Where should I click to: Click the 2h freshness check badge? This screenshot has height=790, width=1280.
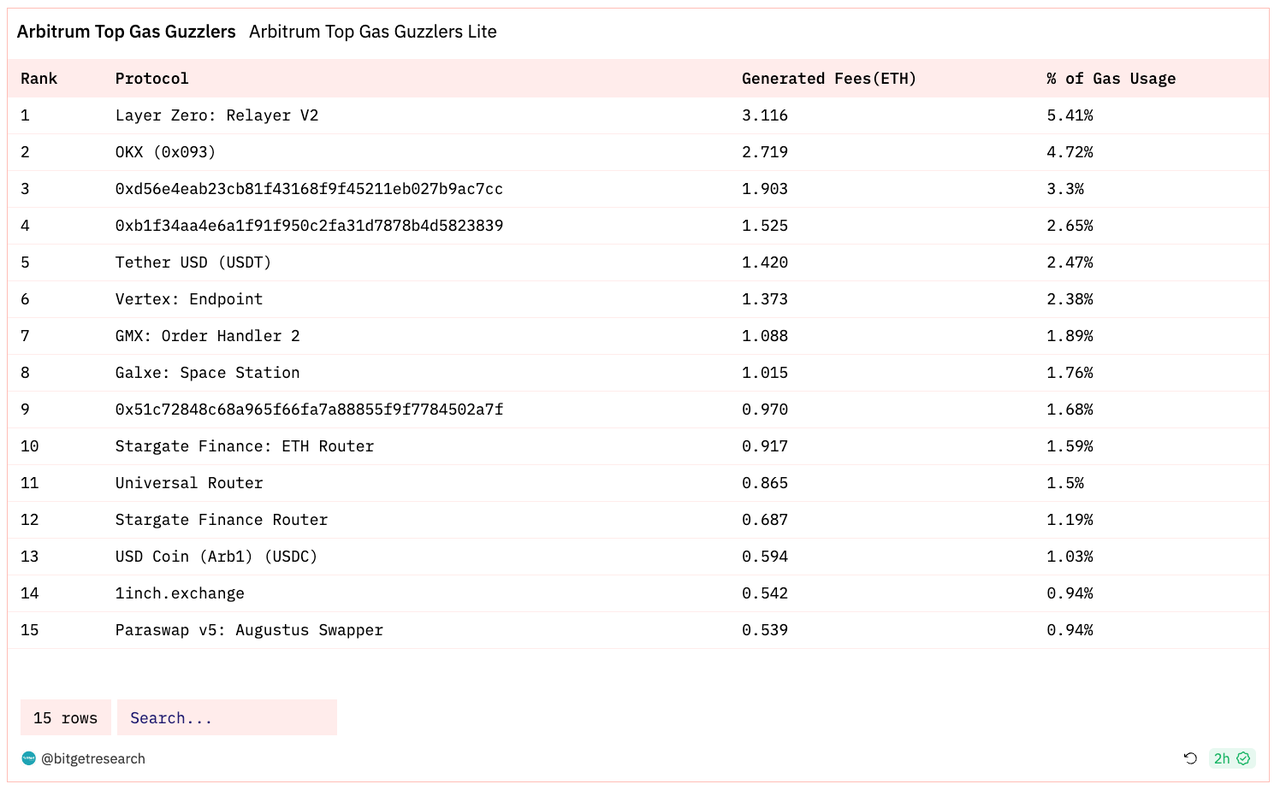coord(1232,759)
